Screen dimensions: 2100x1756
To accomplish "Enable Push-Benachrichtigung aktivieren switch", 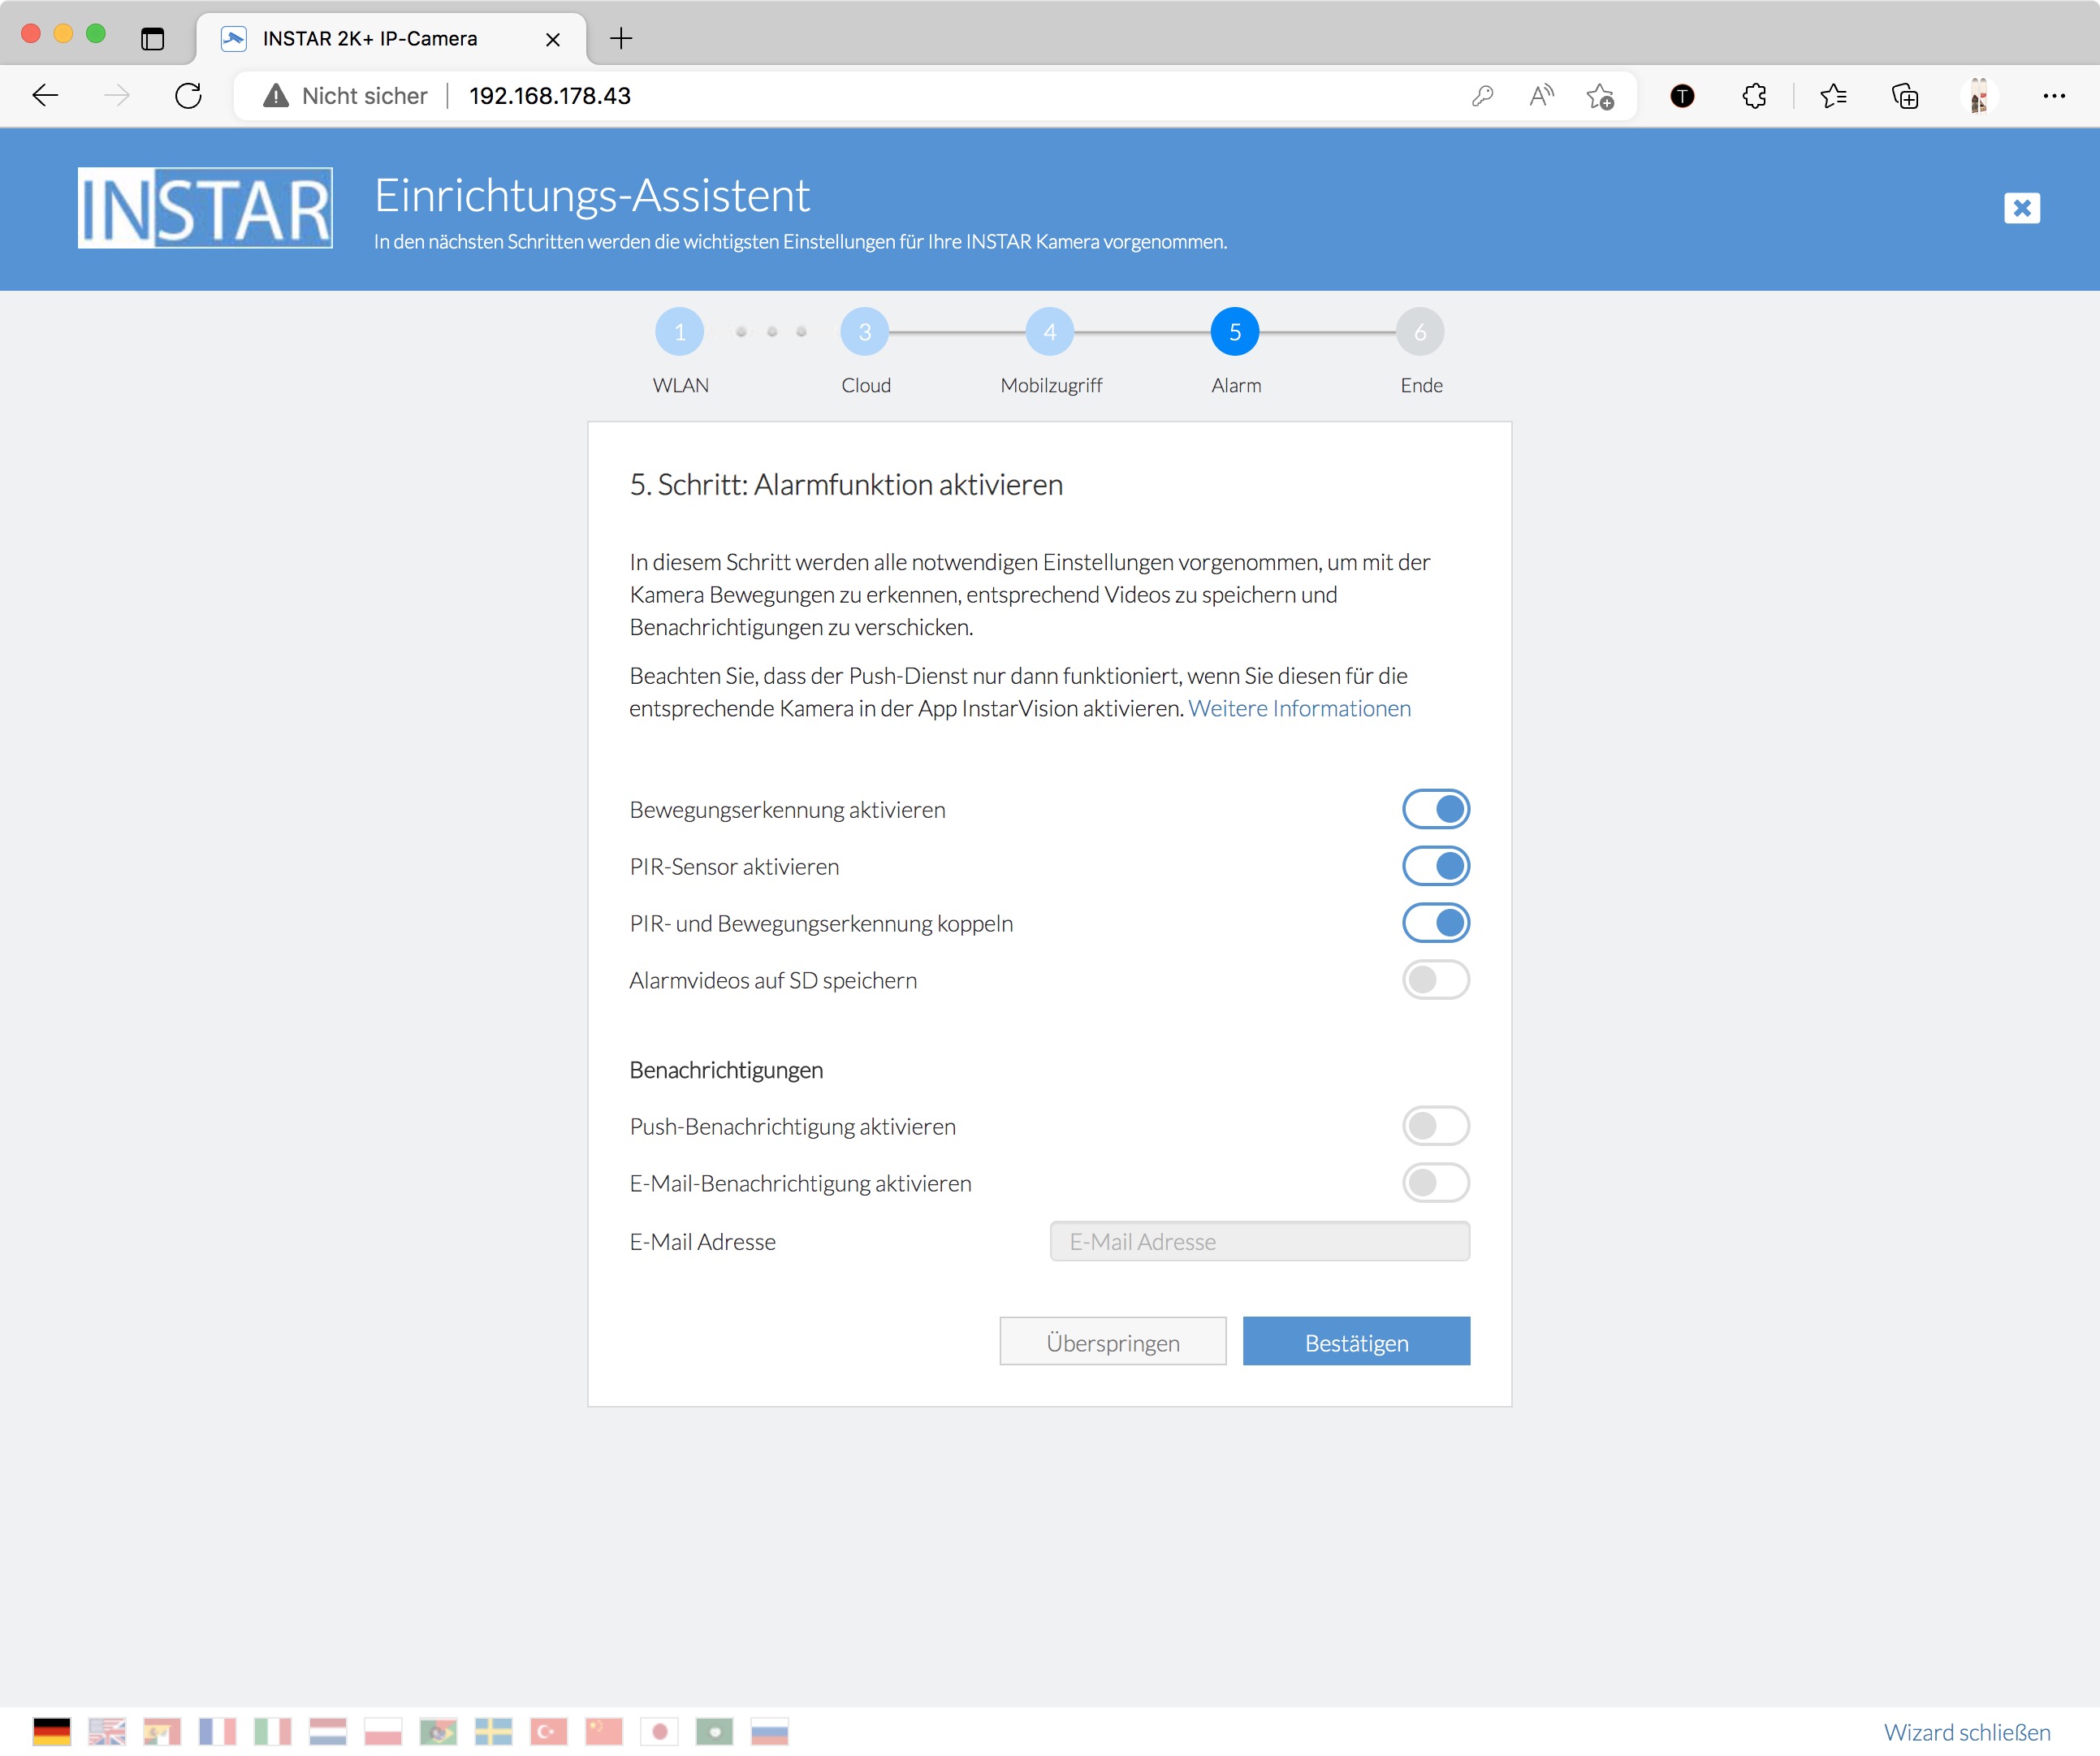I will click(x=1435, y=1126).
